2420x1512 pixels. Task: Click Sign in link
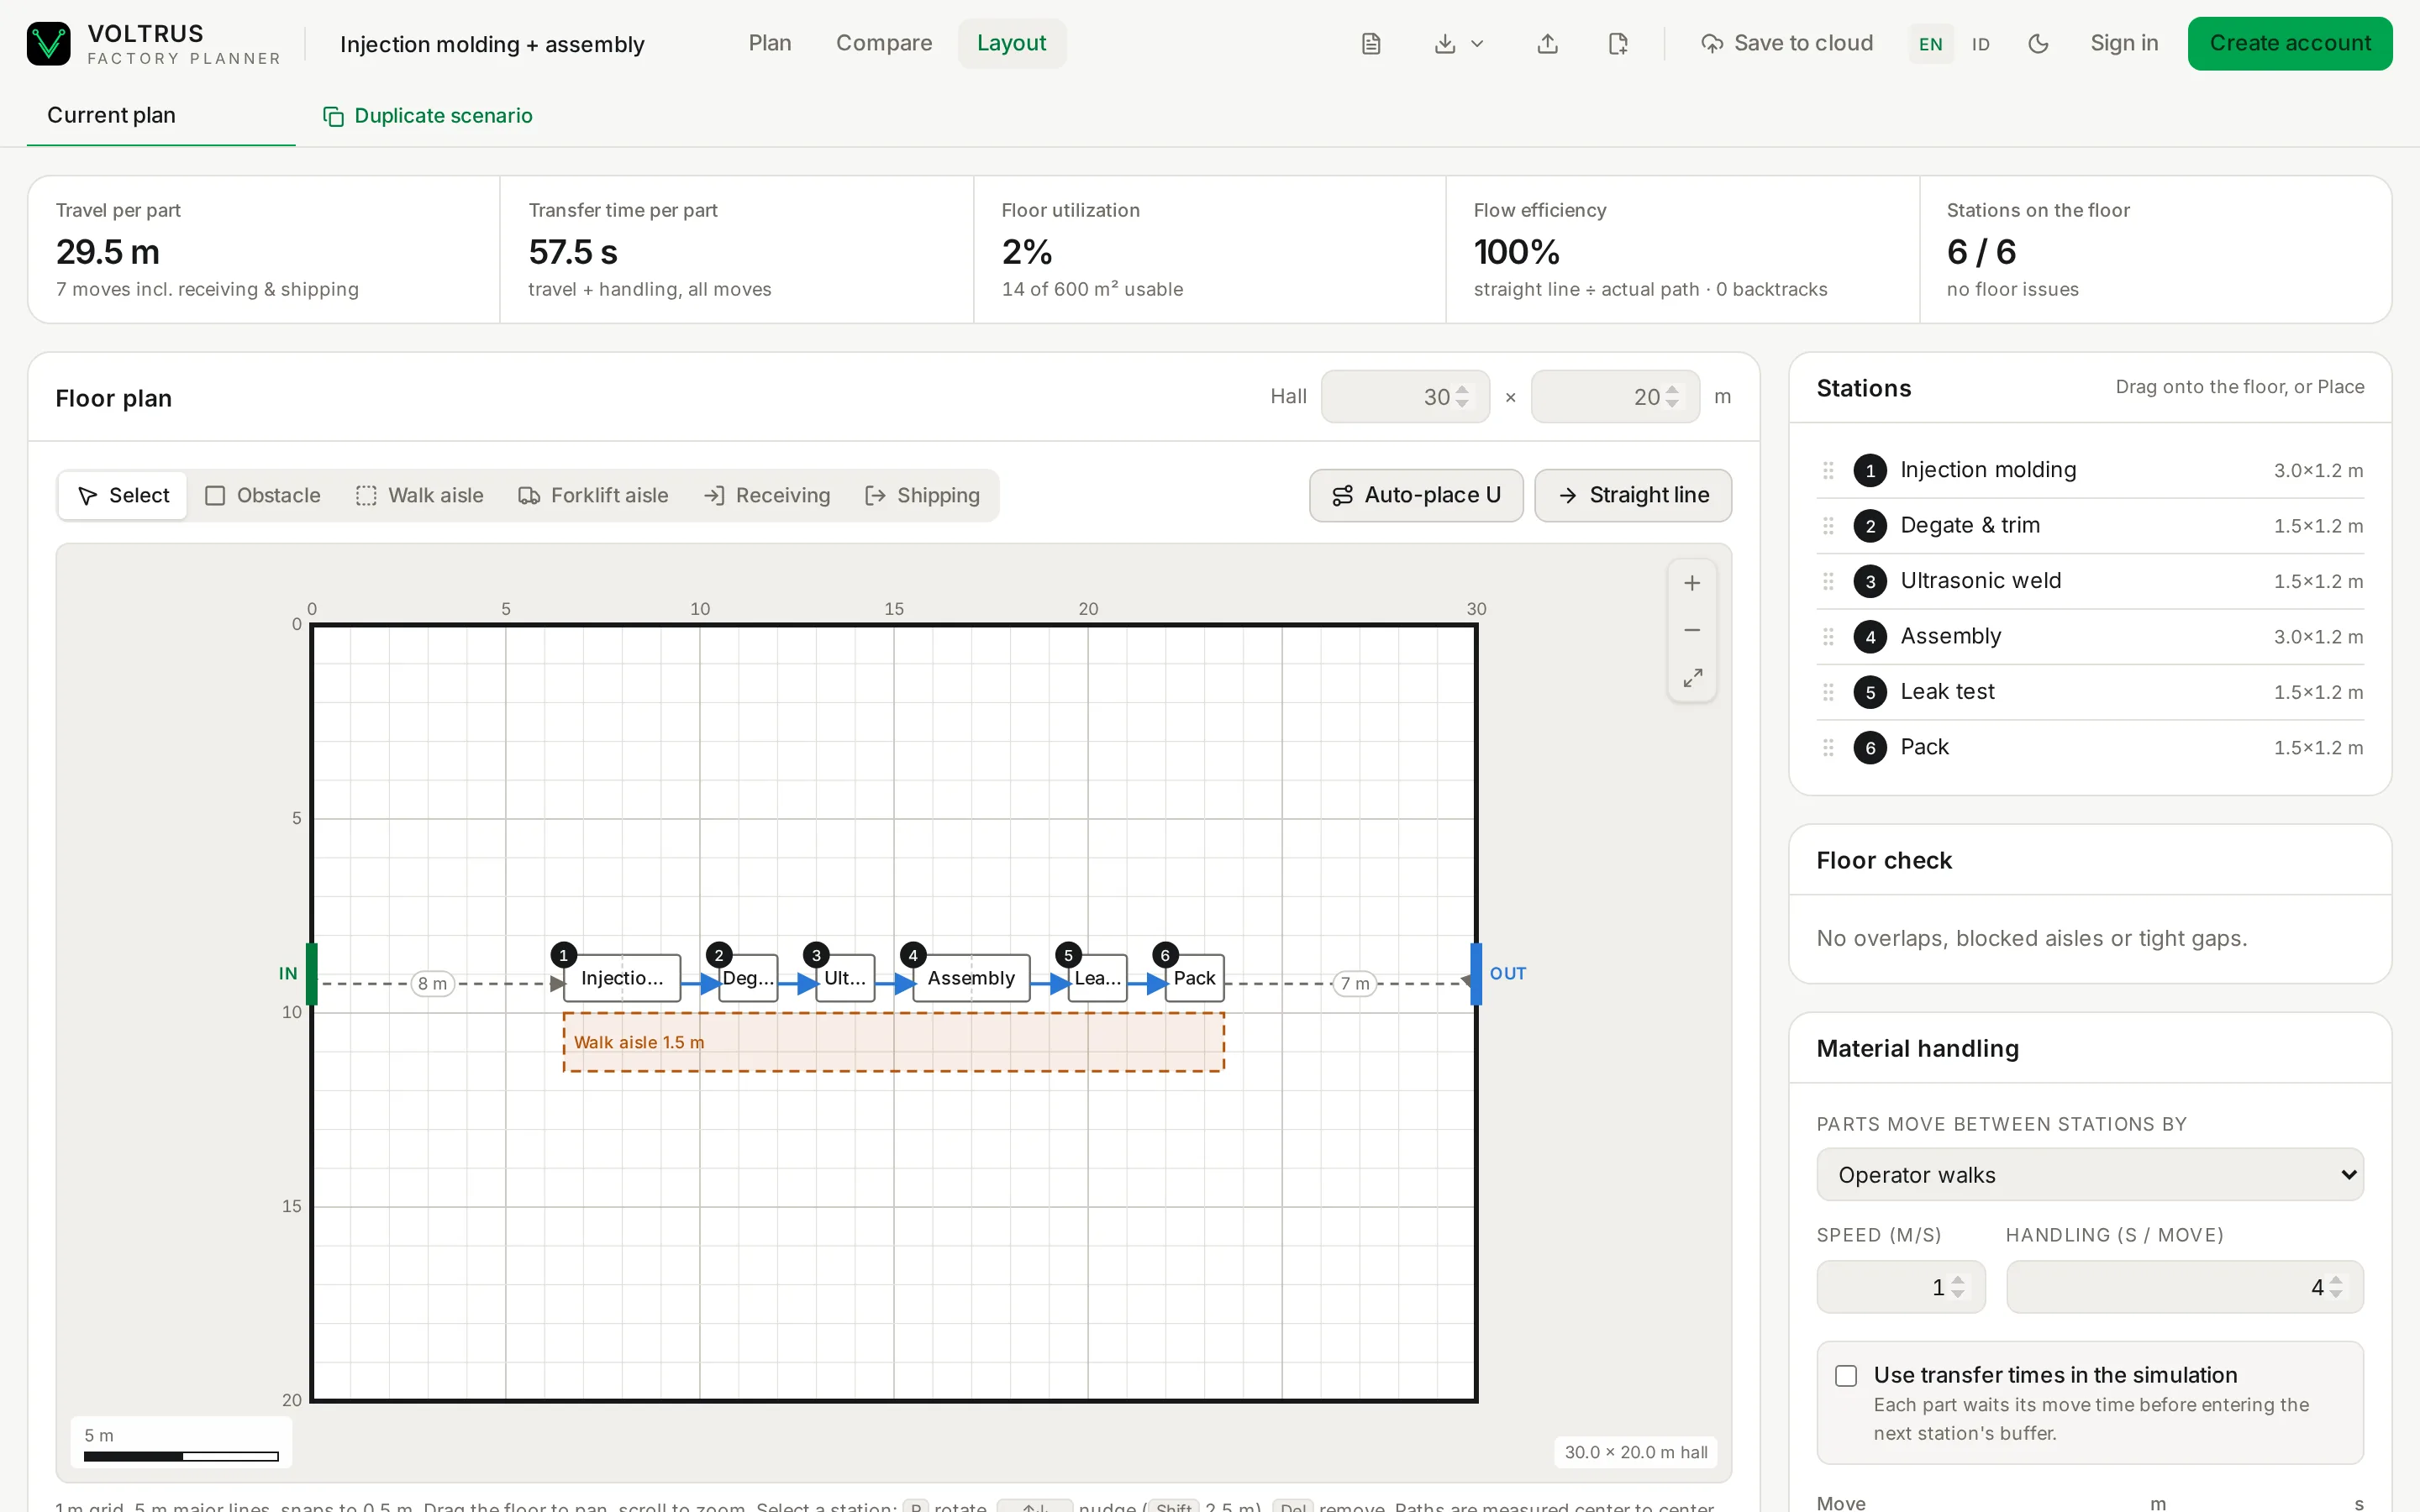2124,44
